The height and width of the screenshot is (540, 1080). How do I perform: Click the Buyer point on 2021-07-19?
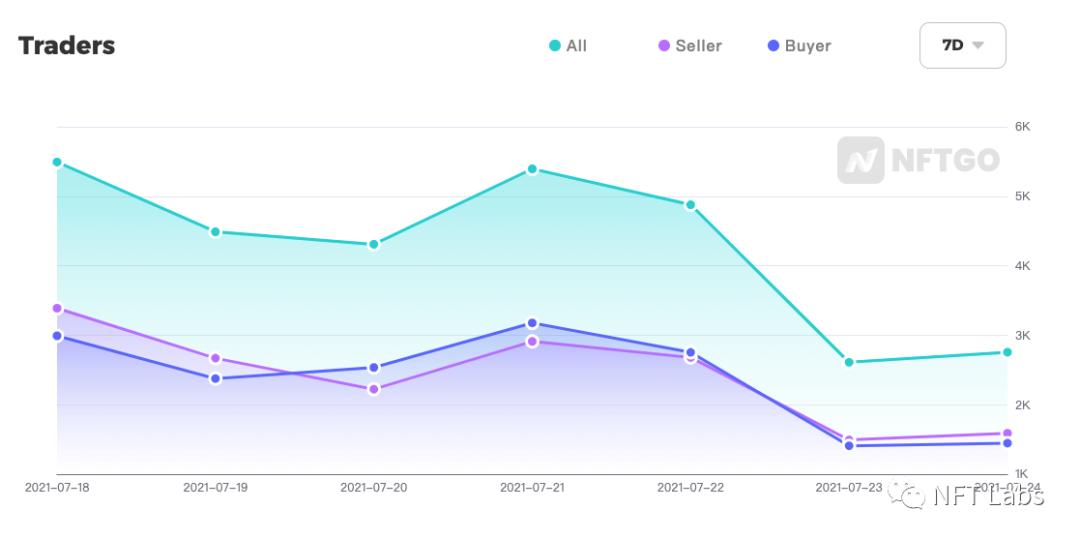pos(216,379)
